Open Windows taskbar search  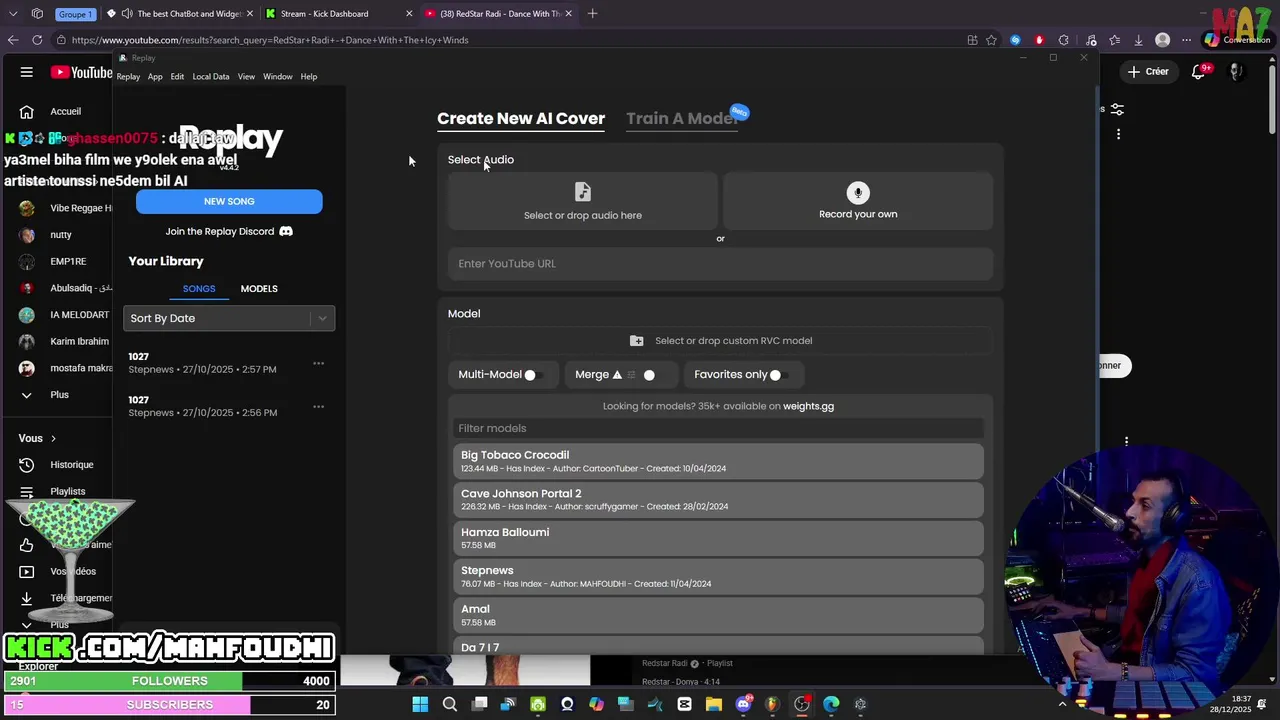(450, 704)
